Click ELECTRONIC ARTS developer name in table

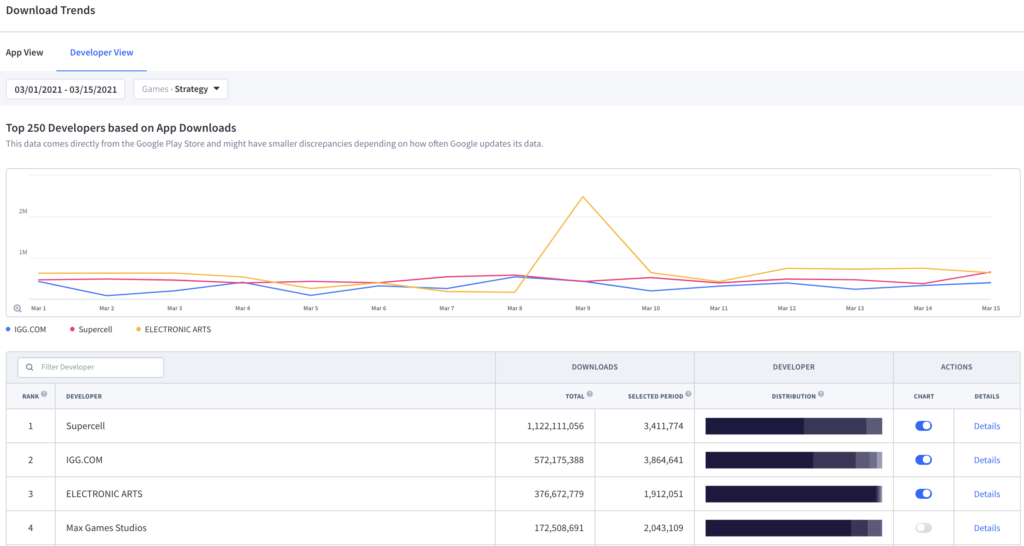(x=104, y=494)
